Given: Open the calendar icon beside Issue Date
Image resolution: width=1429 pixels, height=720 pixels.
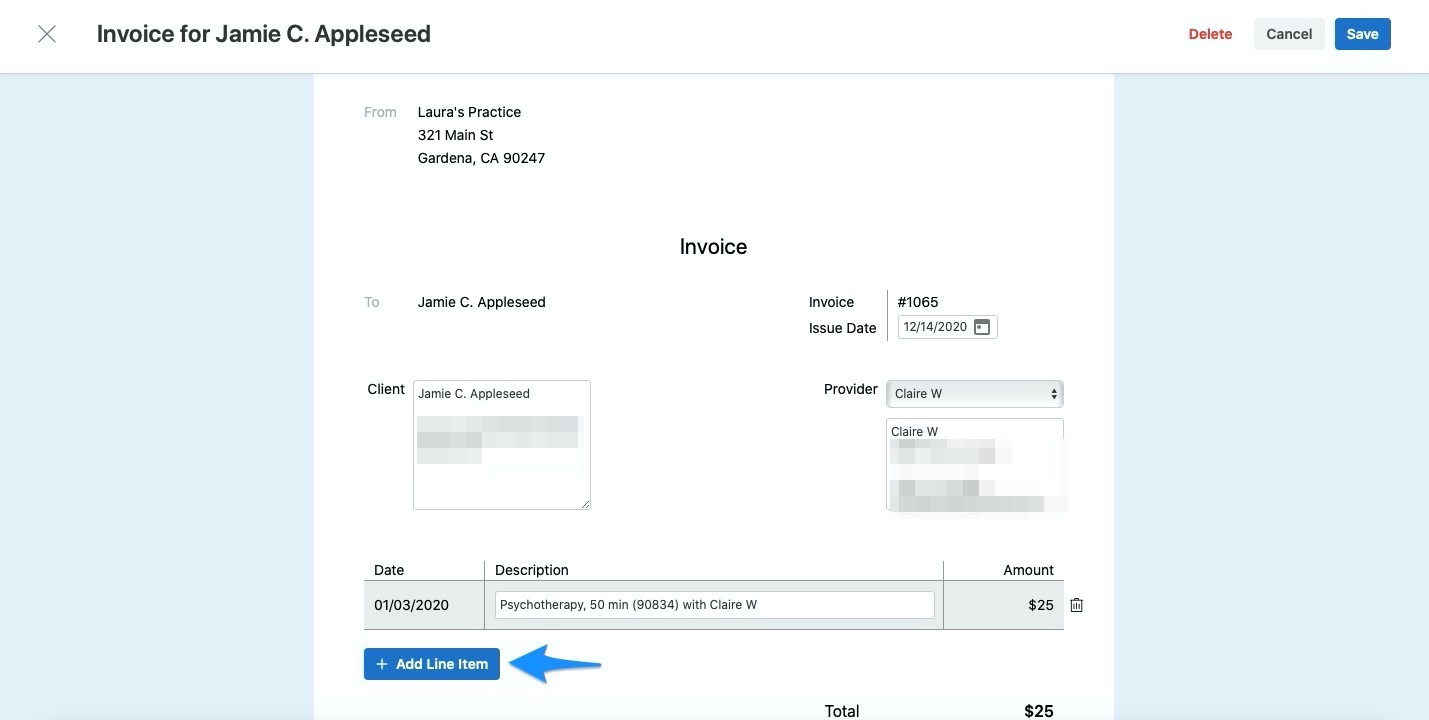Looking at the screenshot, I should [981, 326].
